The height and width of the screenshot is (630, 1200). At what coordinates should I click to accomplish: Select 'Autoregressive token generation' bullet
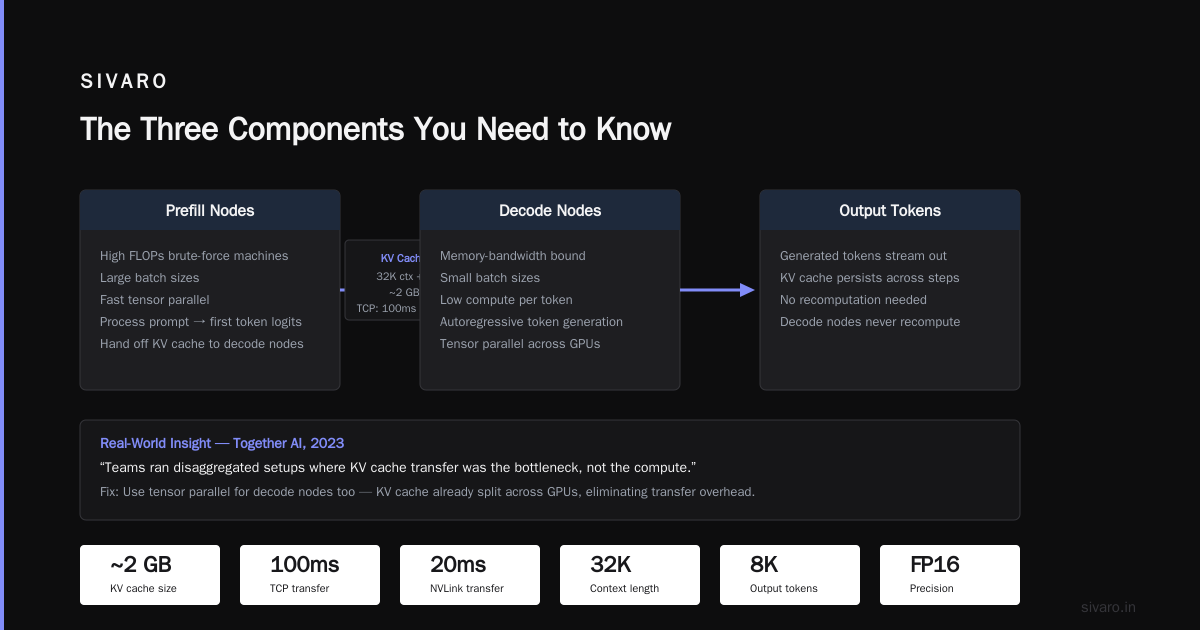pyautogui.click(x=531, y=322)
